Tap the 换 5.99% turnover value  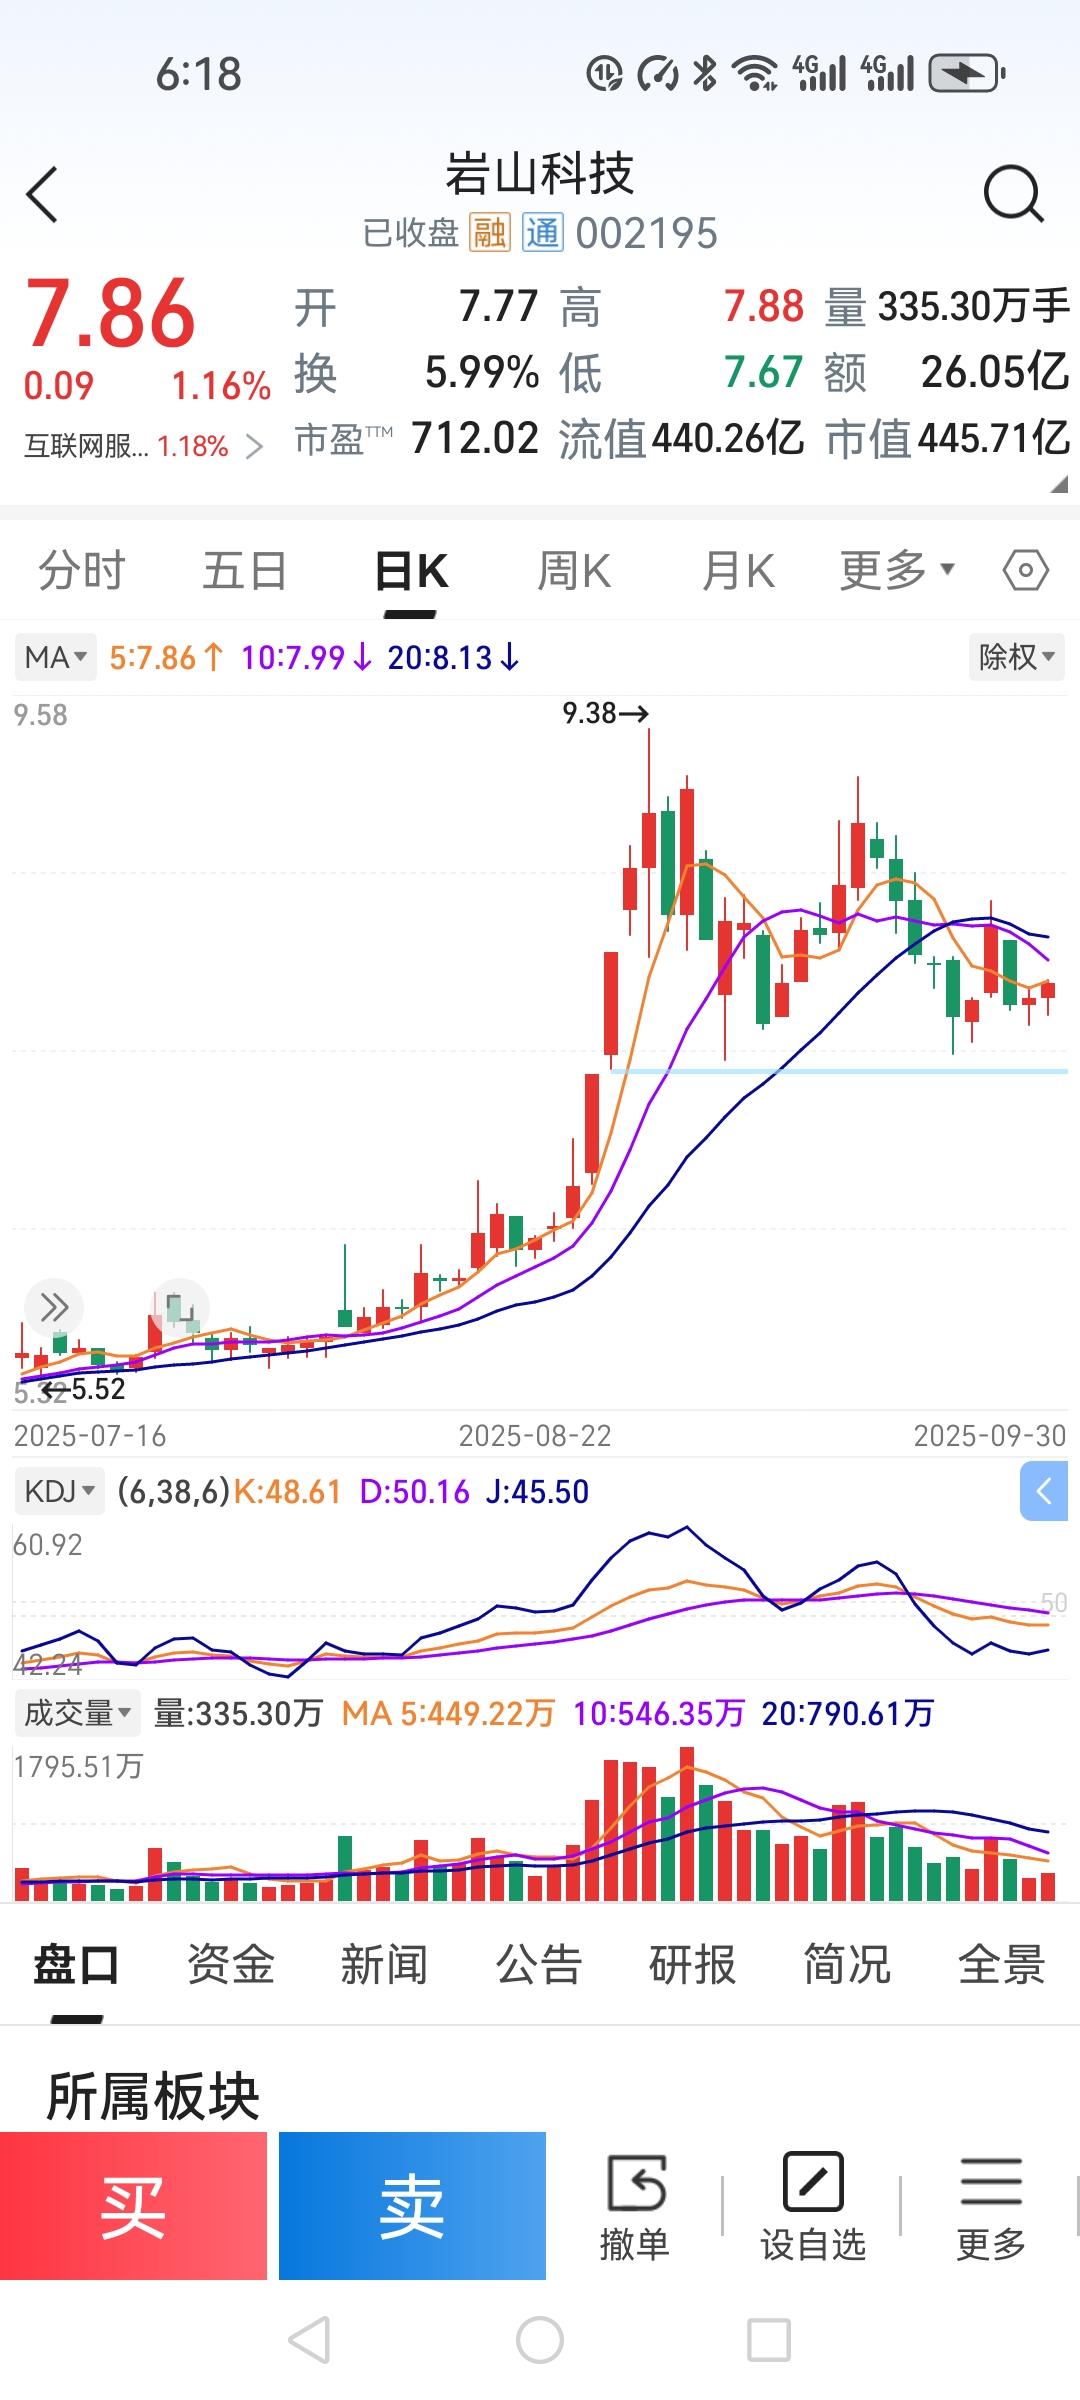tap(482, 372)
